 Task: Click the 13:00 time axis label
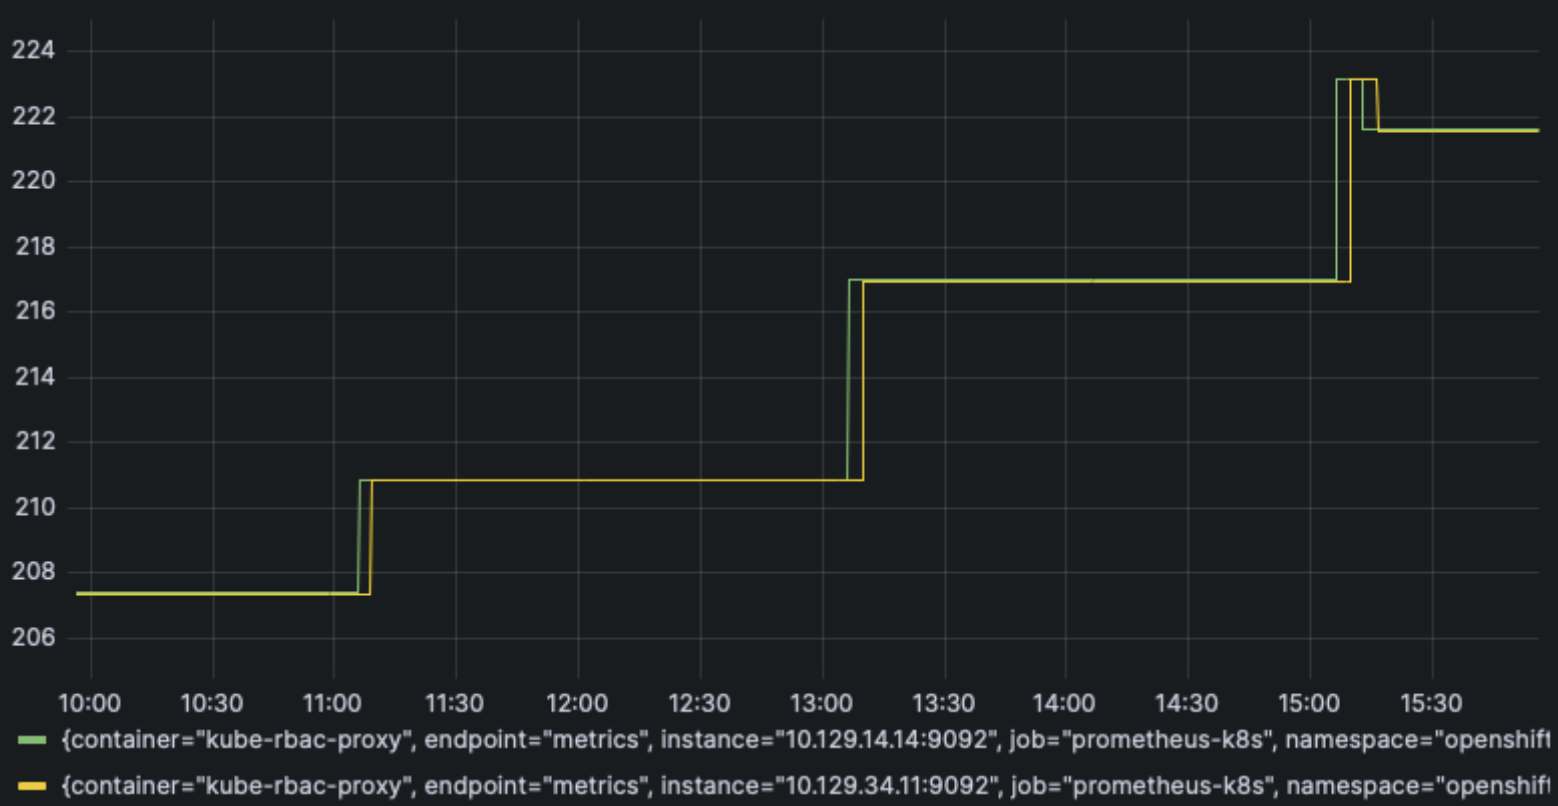(x=821, y=703)
